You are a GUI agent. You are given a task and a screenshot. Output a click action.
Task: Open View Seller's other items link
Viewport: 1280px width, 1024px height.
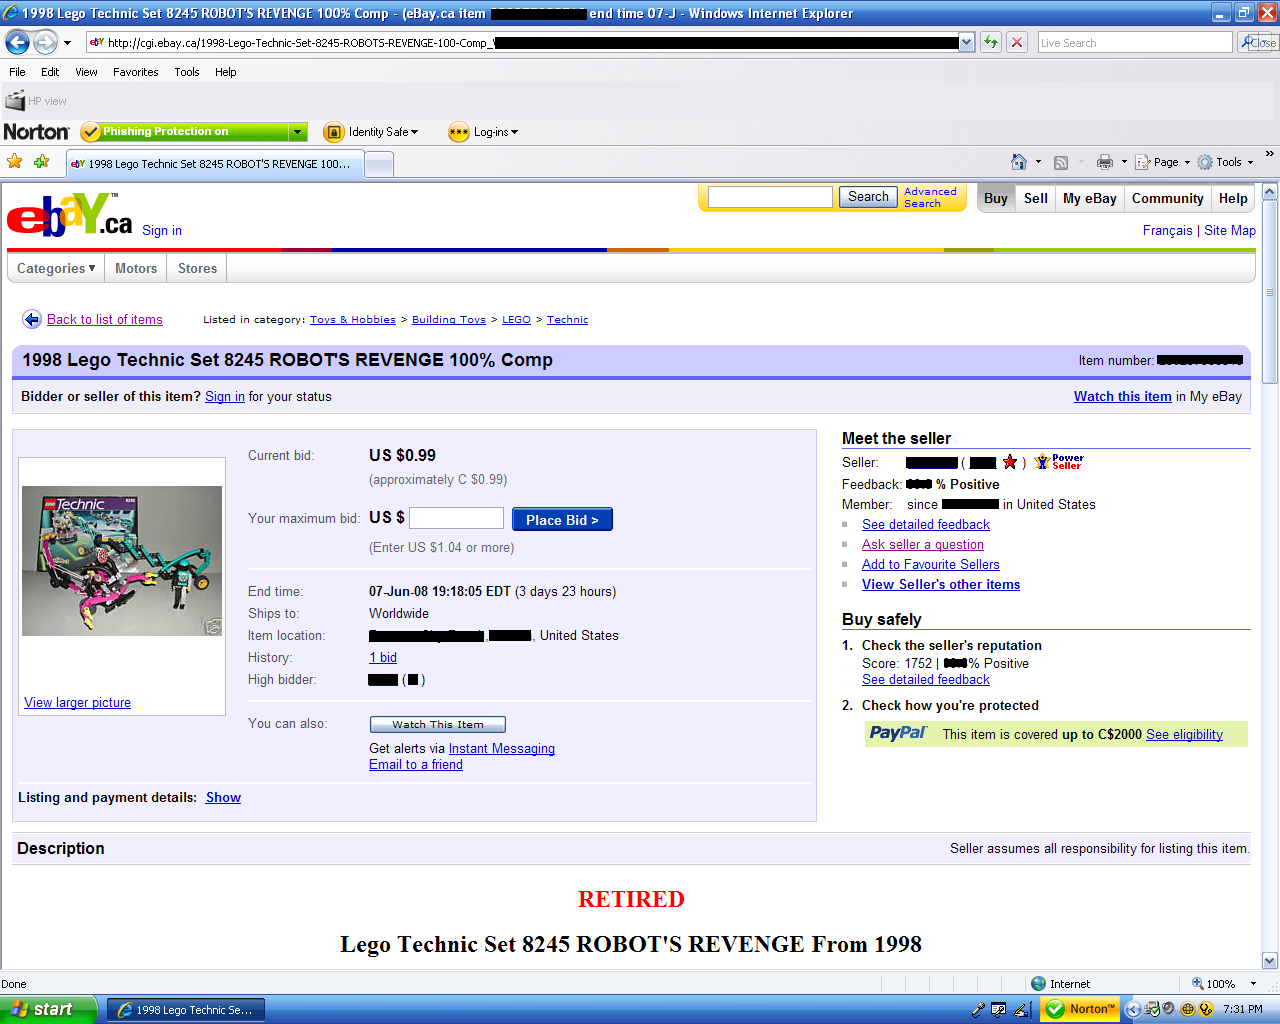941,584
